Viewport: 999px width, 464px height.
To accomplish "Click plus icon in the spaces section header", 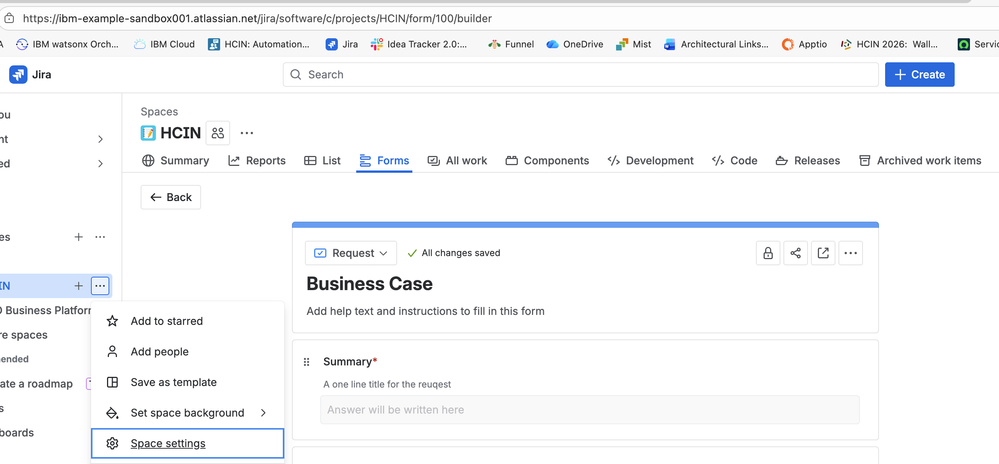I will tap(78, 237).
